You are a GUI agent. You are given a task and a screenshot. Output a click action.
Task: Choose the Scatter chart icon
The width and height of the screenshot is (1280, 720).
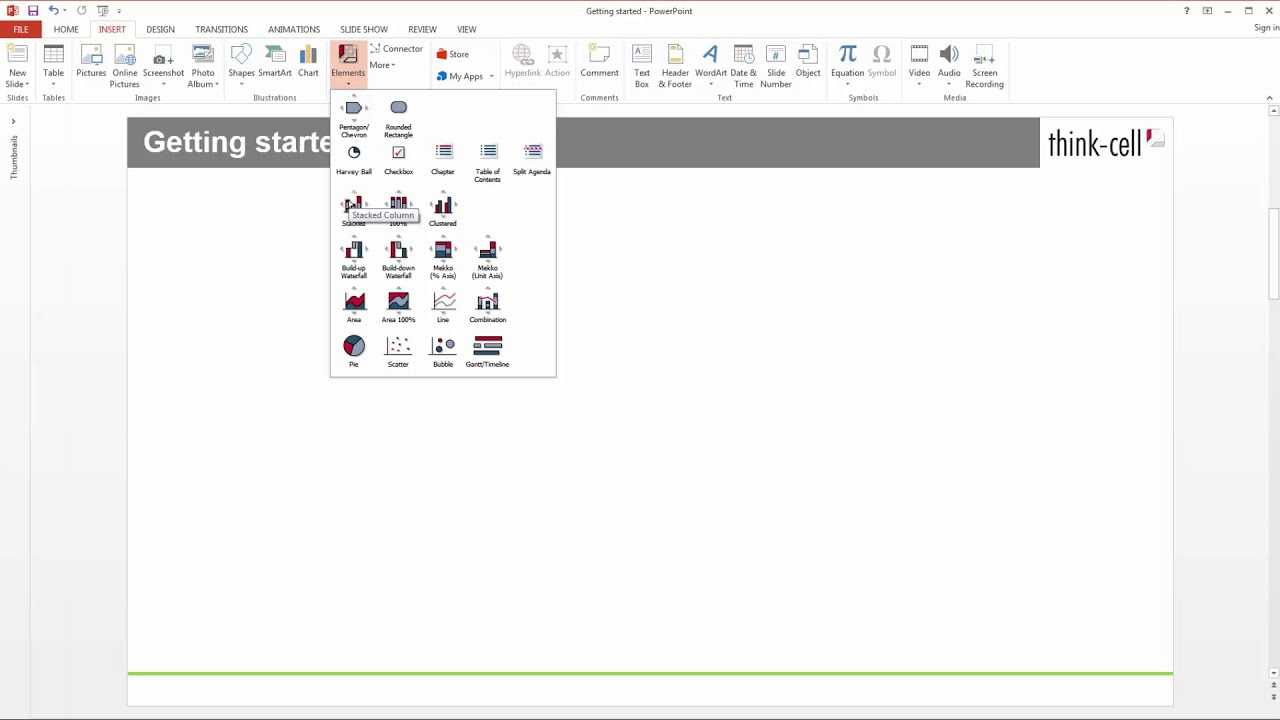(398, 349)
